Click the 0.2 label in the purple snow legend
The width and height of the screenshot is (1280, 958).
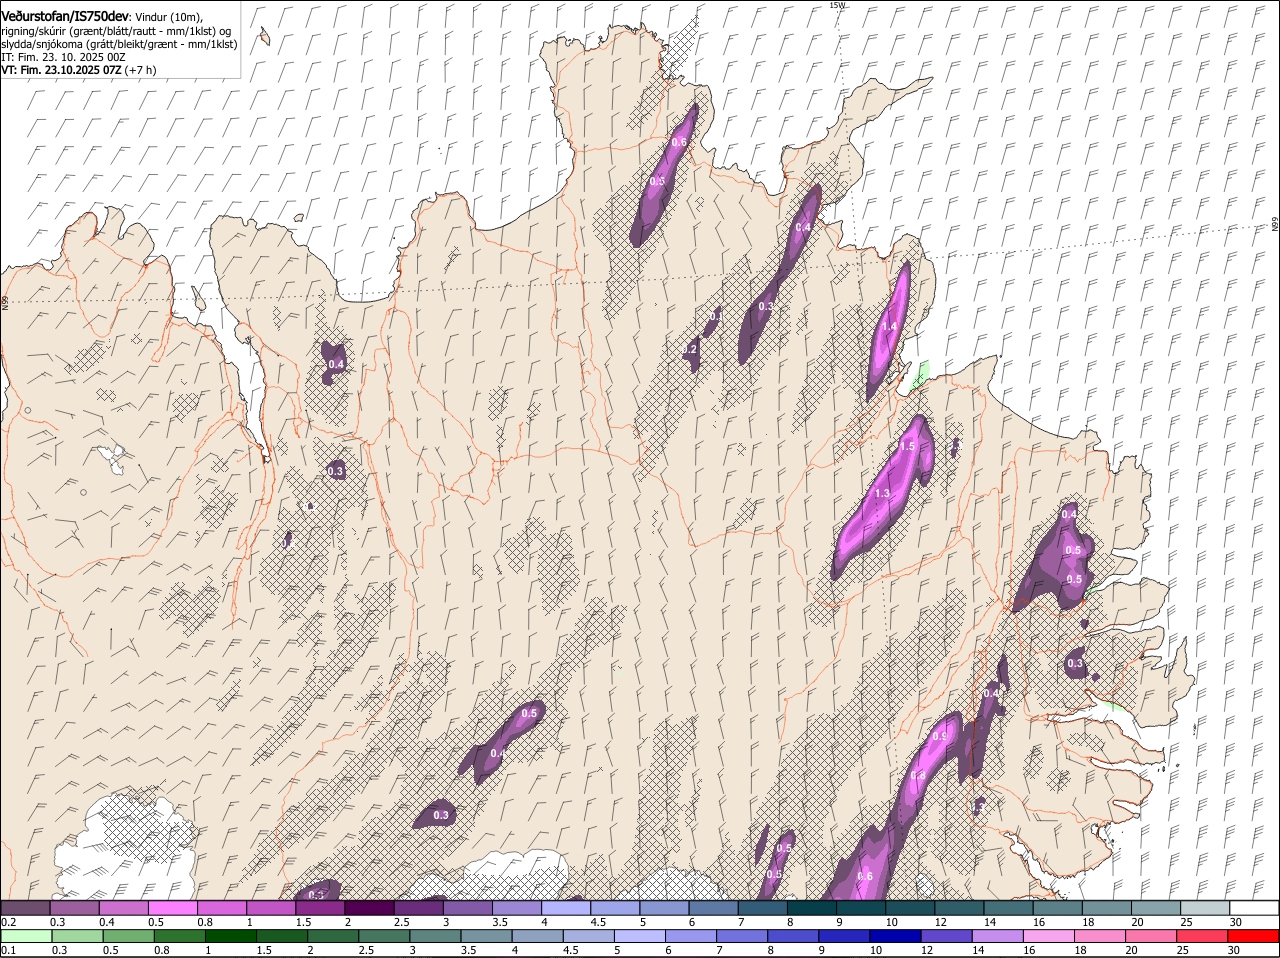8,922
